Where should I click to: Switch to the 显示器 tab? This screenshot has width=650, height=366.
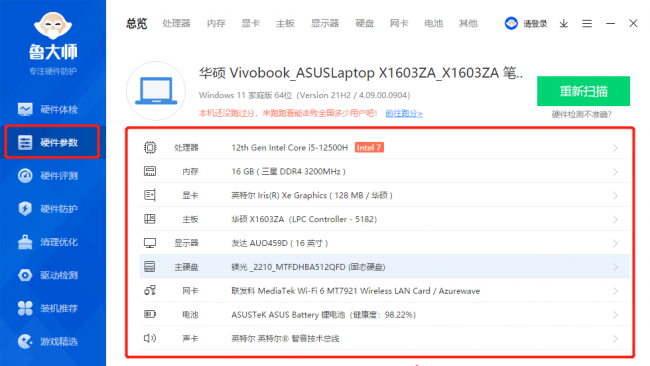(325, 23)
